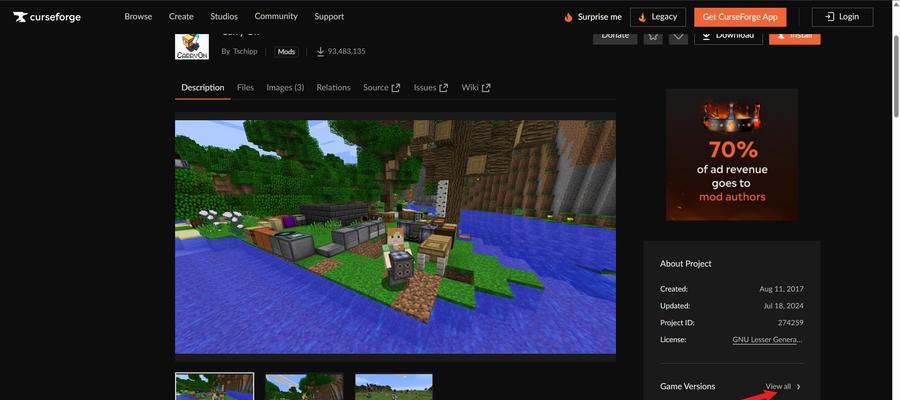The height and width of the screenshot is (400, 900).
Task: Open the Create menu
Action: tap(181, 17)
